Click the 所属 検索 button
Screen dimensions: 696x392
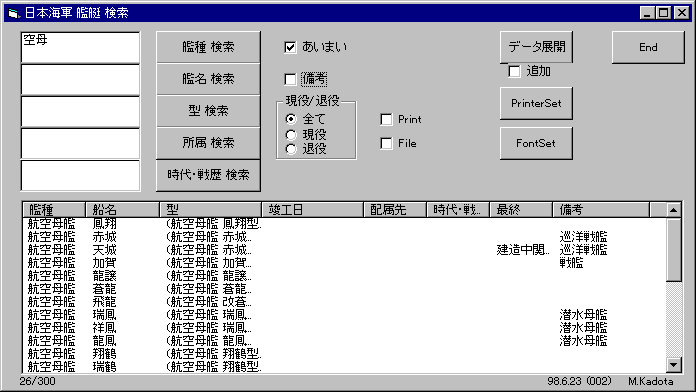pyautogui.click(x=208, y=143)
